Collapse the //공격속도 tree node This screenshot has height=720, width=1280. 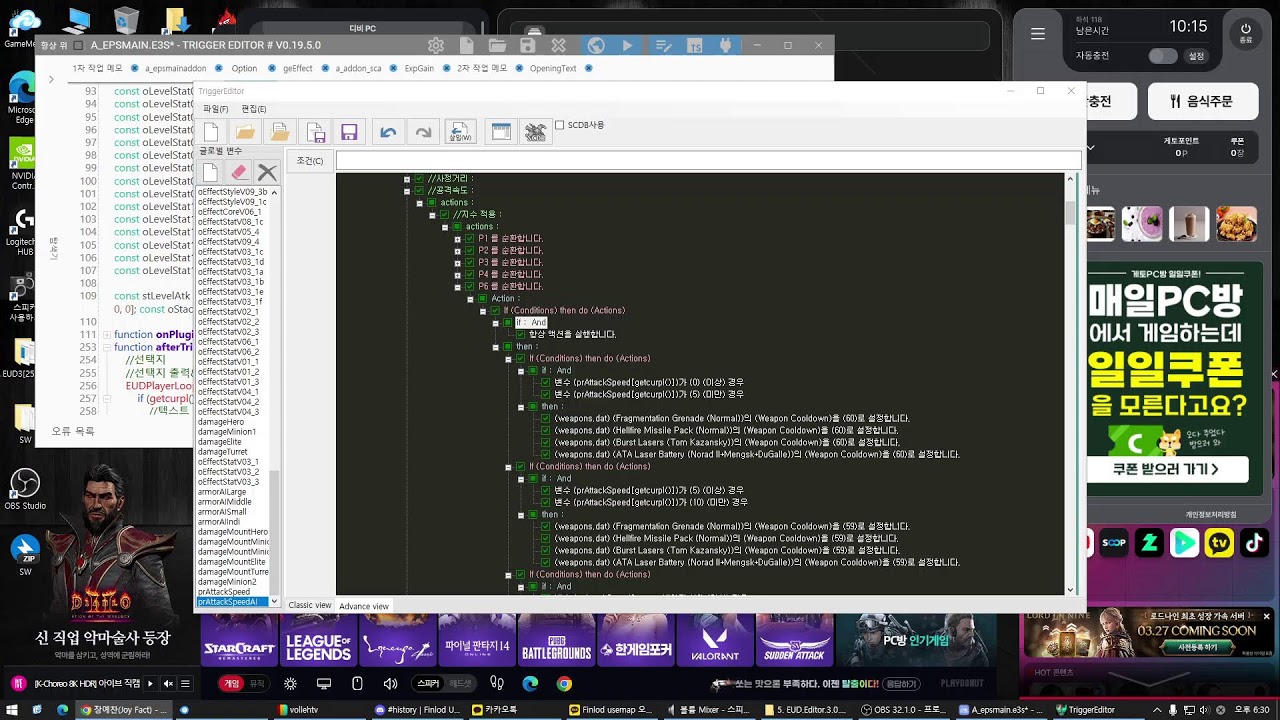407,190
